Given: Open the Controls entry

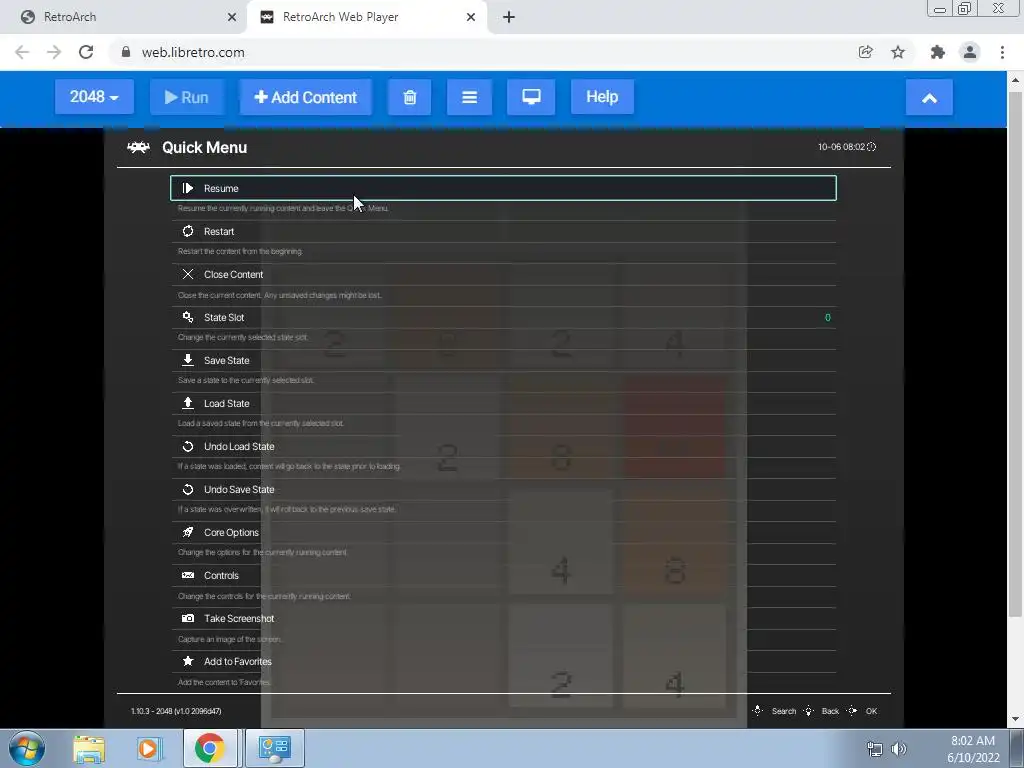Looking at the screenshot, I should 503,576.
